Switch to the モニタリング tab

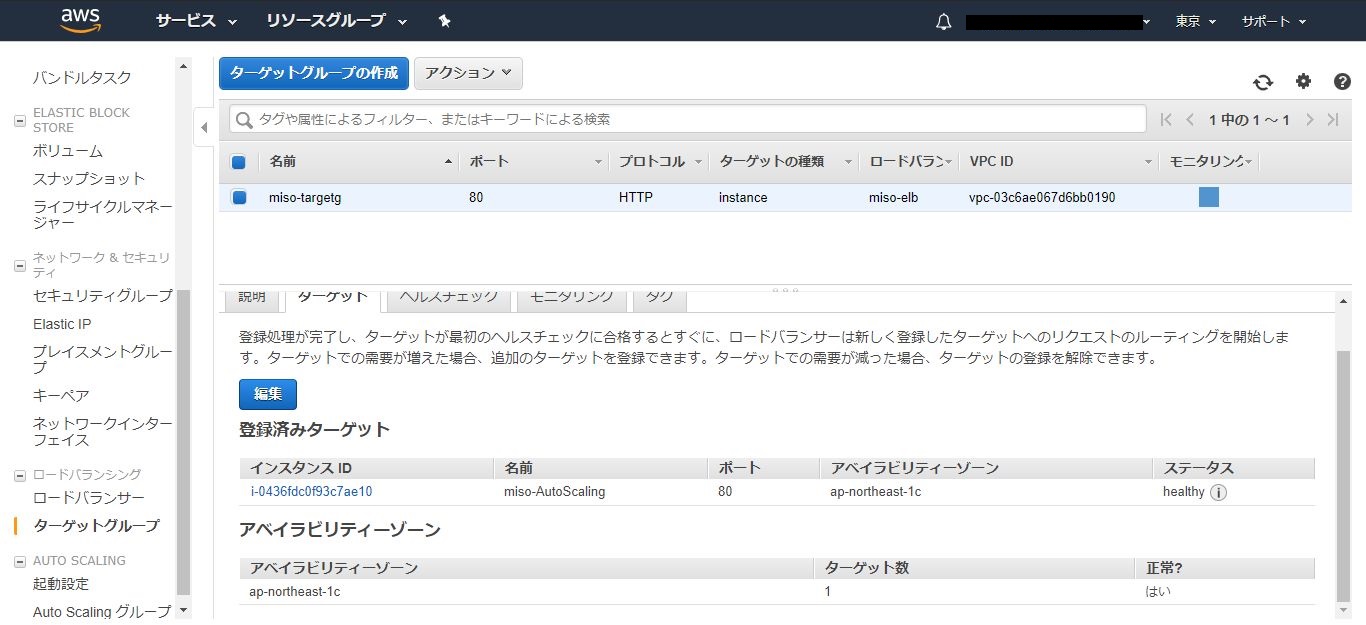(x=571, y=297)
